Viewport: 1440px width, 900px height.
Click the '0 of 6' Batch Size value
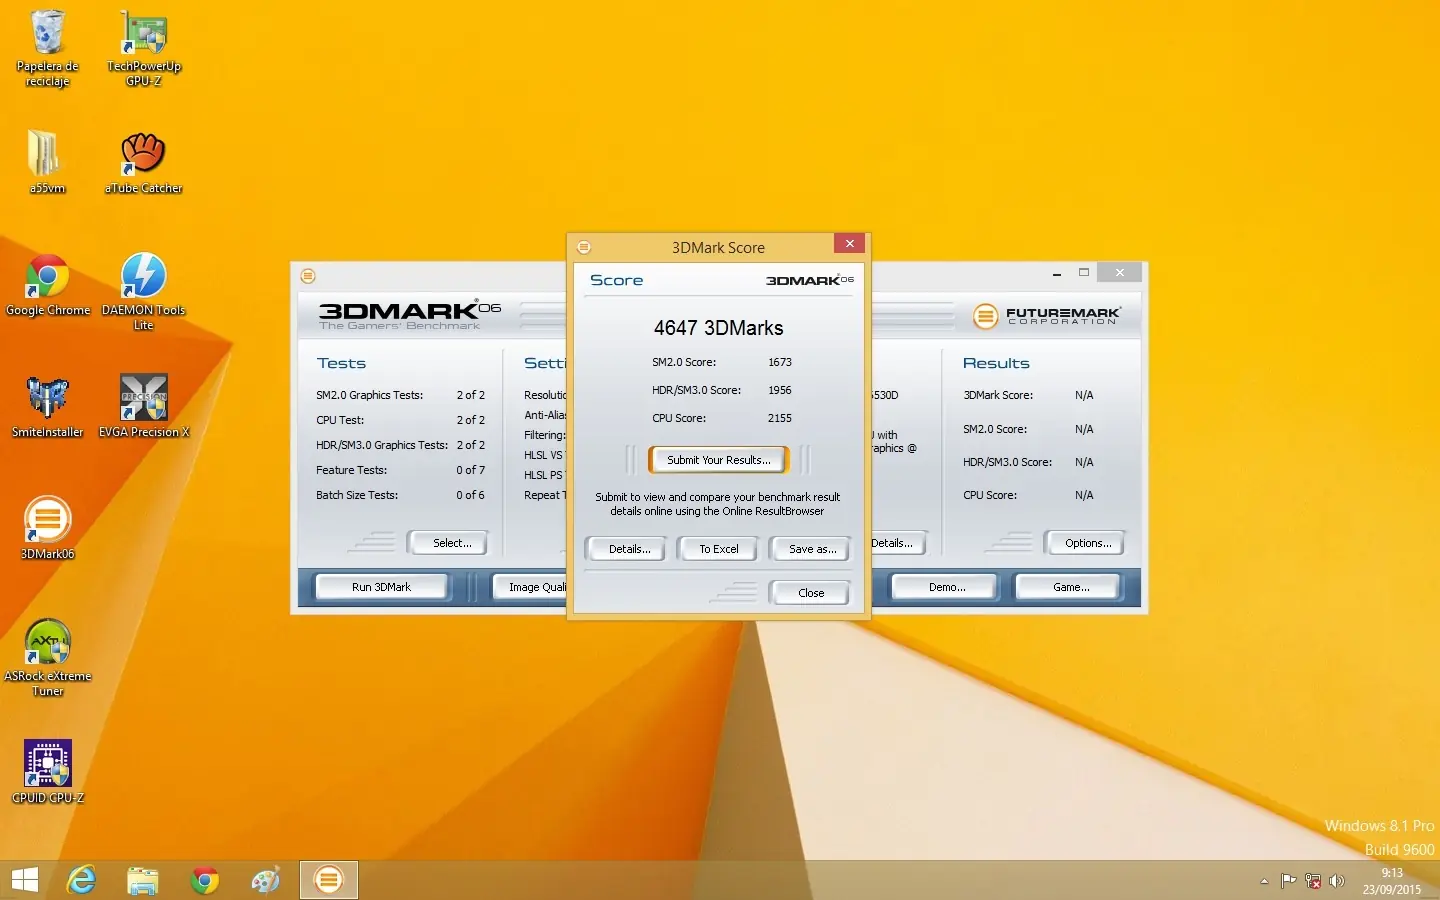471,495
